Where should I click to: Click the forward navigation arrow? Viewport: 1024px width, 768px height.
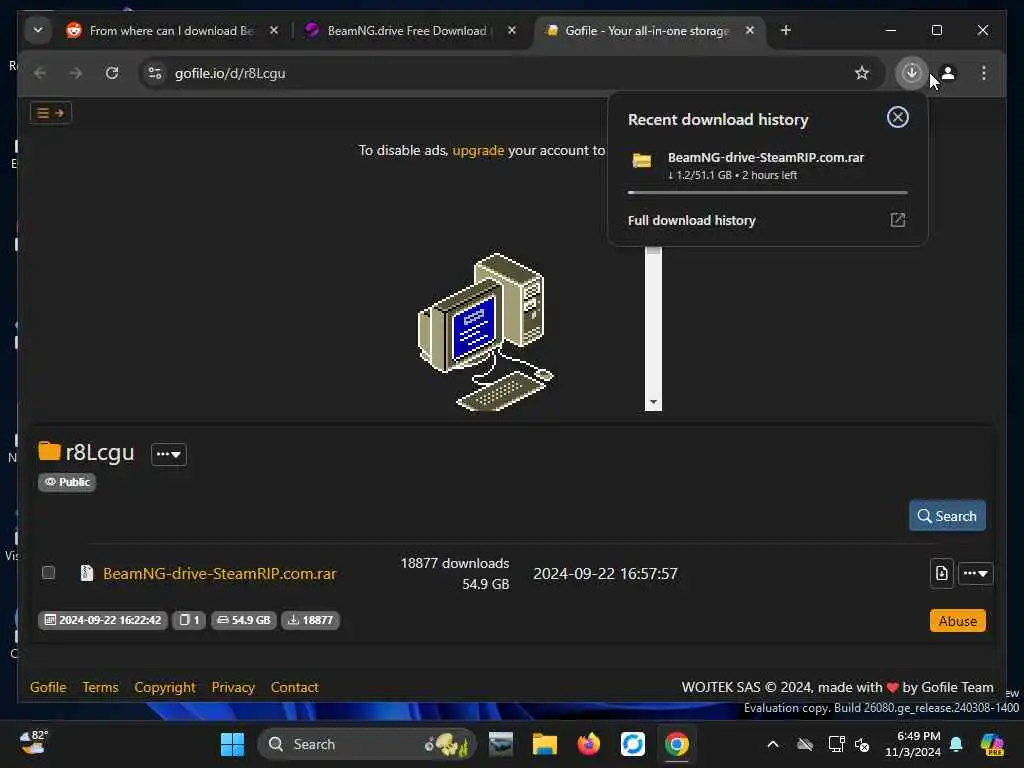tap(76, 72)
